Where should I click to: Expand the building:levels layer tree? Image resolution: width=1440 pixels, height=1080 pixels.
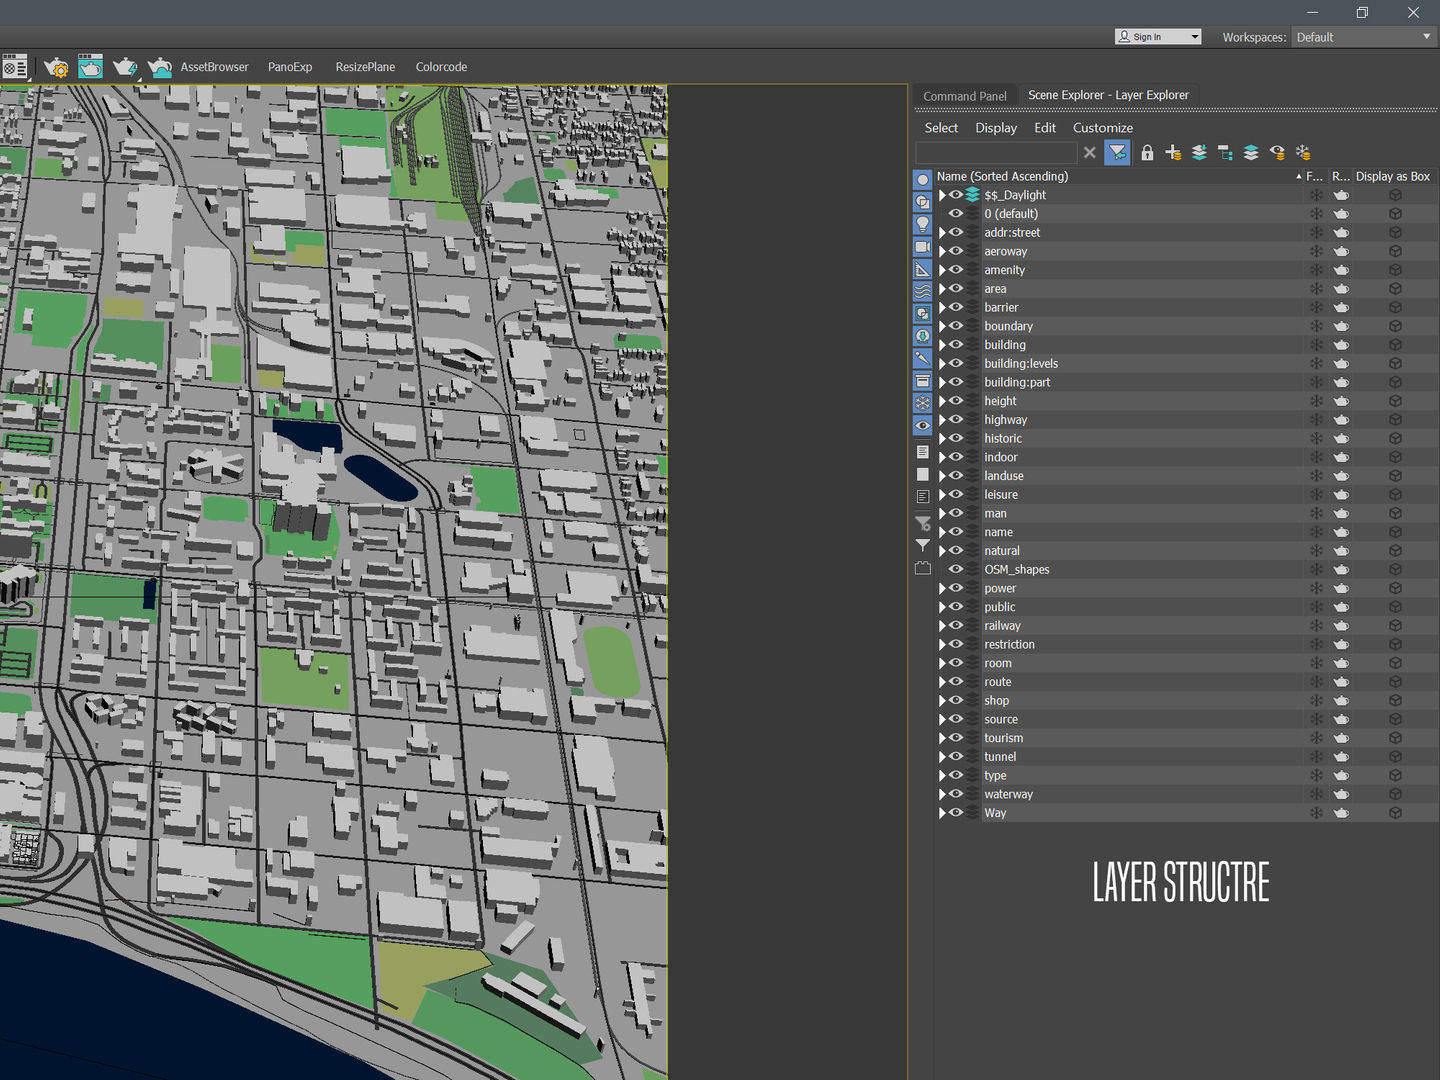click(x=941, y=364)
